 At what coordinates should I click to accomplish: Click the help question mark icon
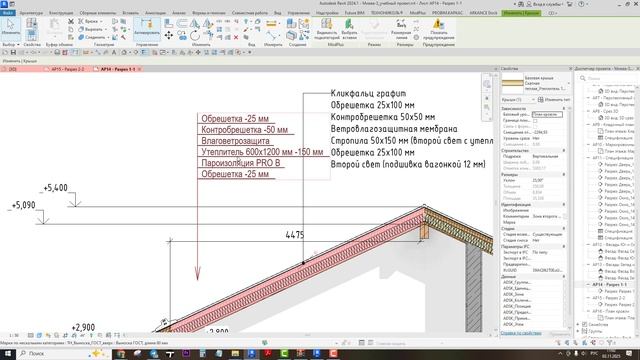coord(581,4)
